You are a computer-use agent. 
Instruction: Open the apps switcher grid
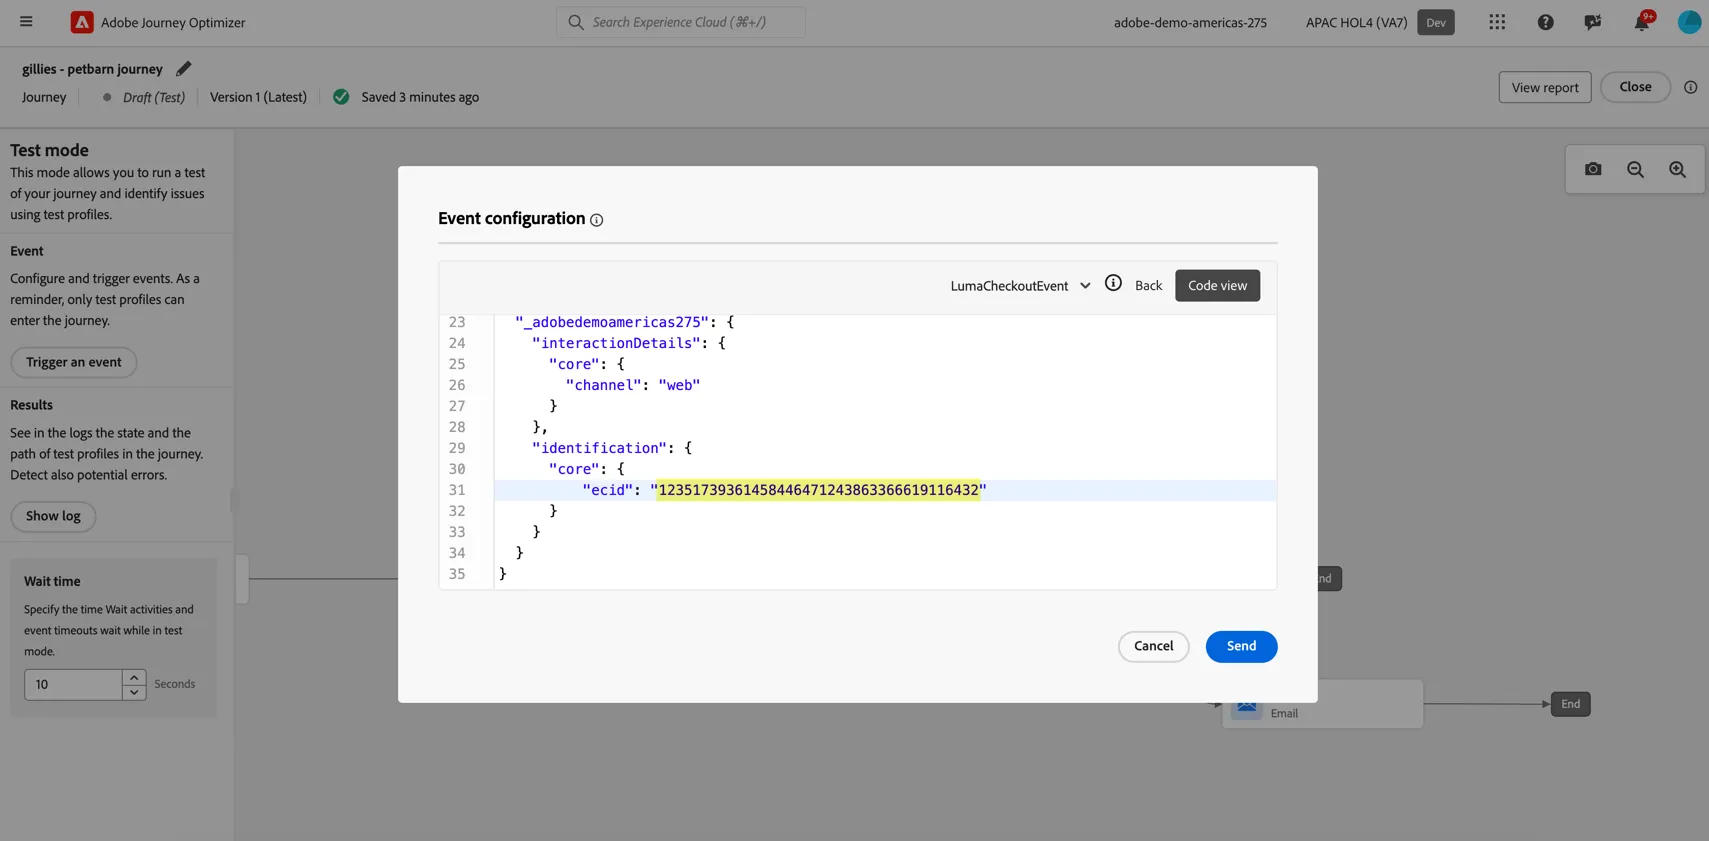pyautogui.click(x=1497, y=22)
